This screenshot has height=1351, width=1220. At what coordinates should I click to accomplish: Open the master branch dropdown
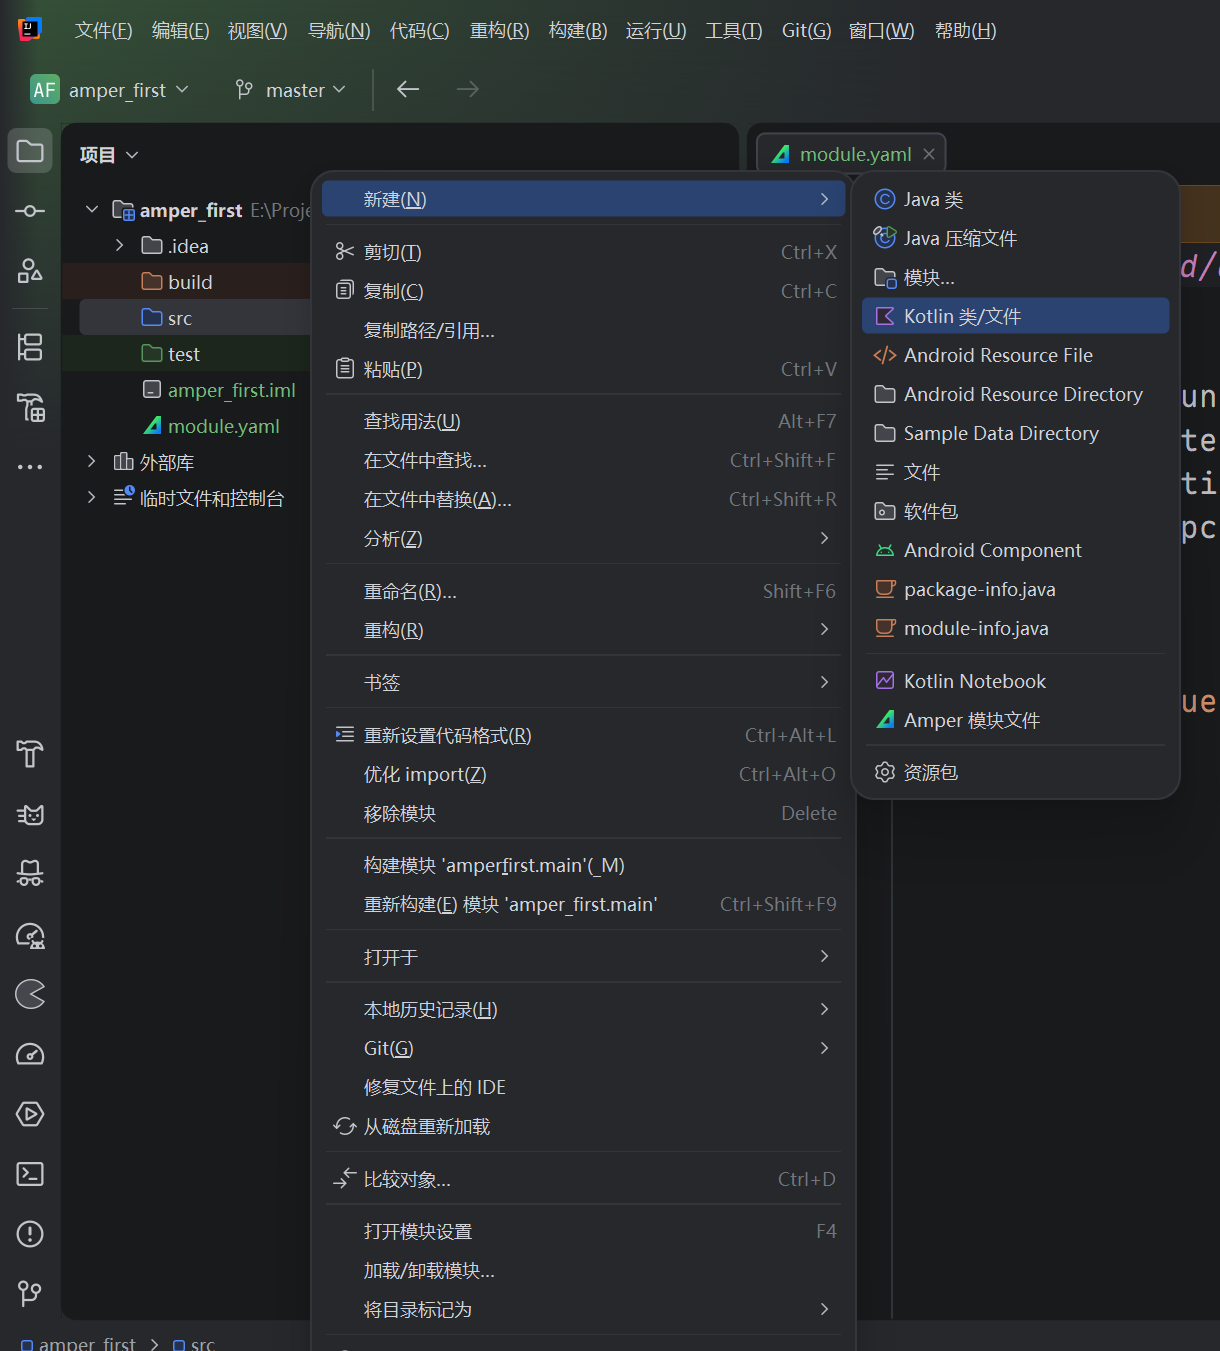[x=291, y=90]
